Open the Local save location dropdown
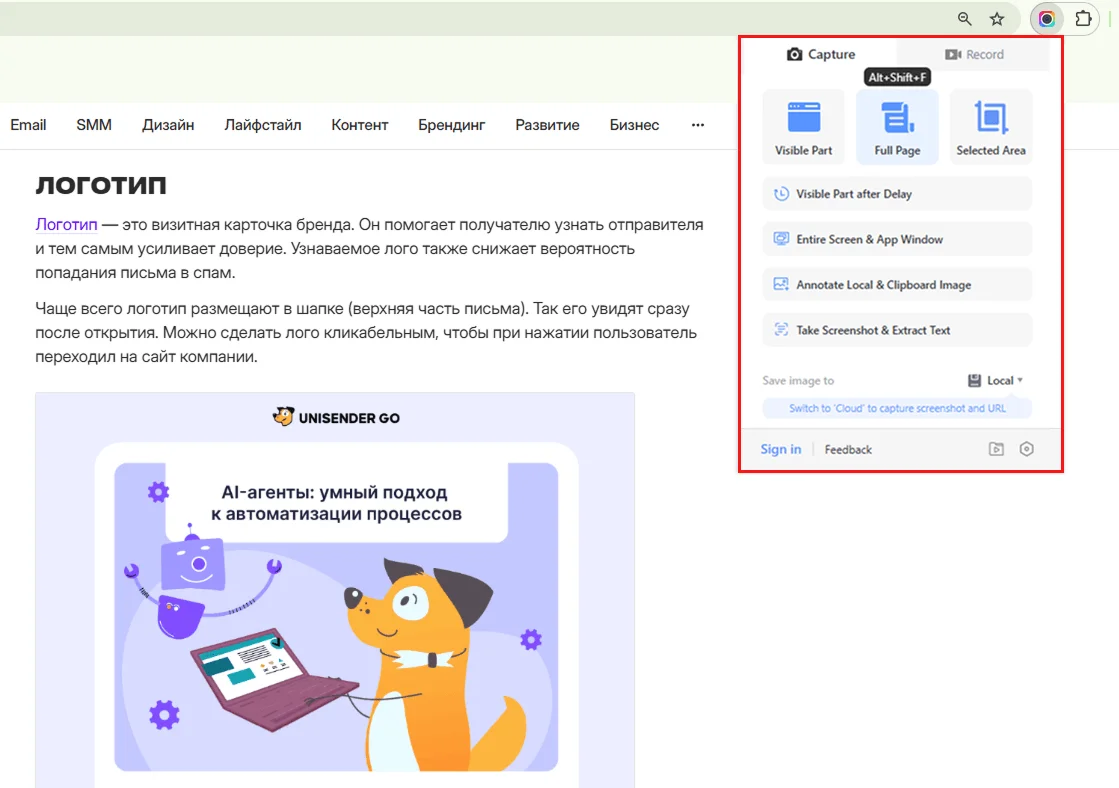Screen dimensions: 1119x788 tap(996, 380)
